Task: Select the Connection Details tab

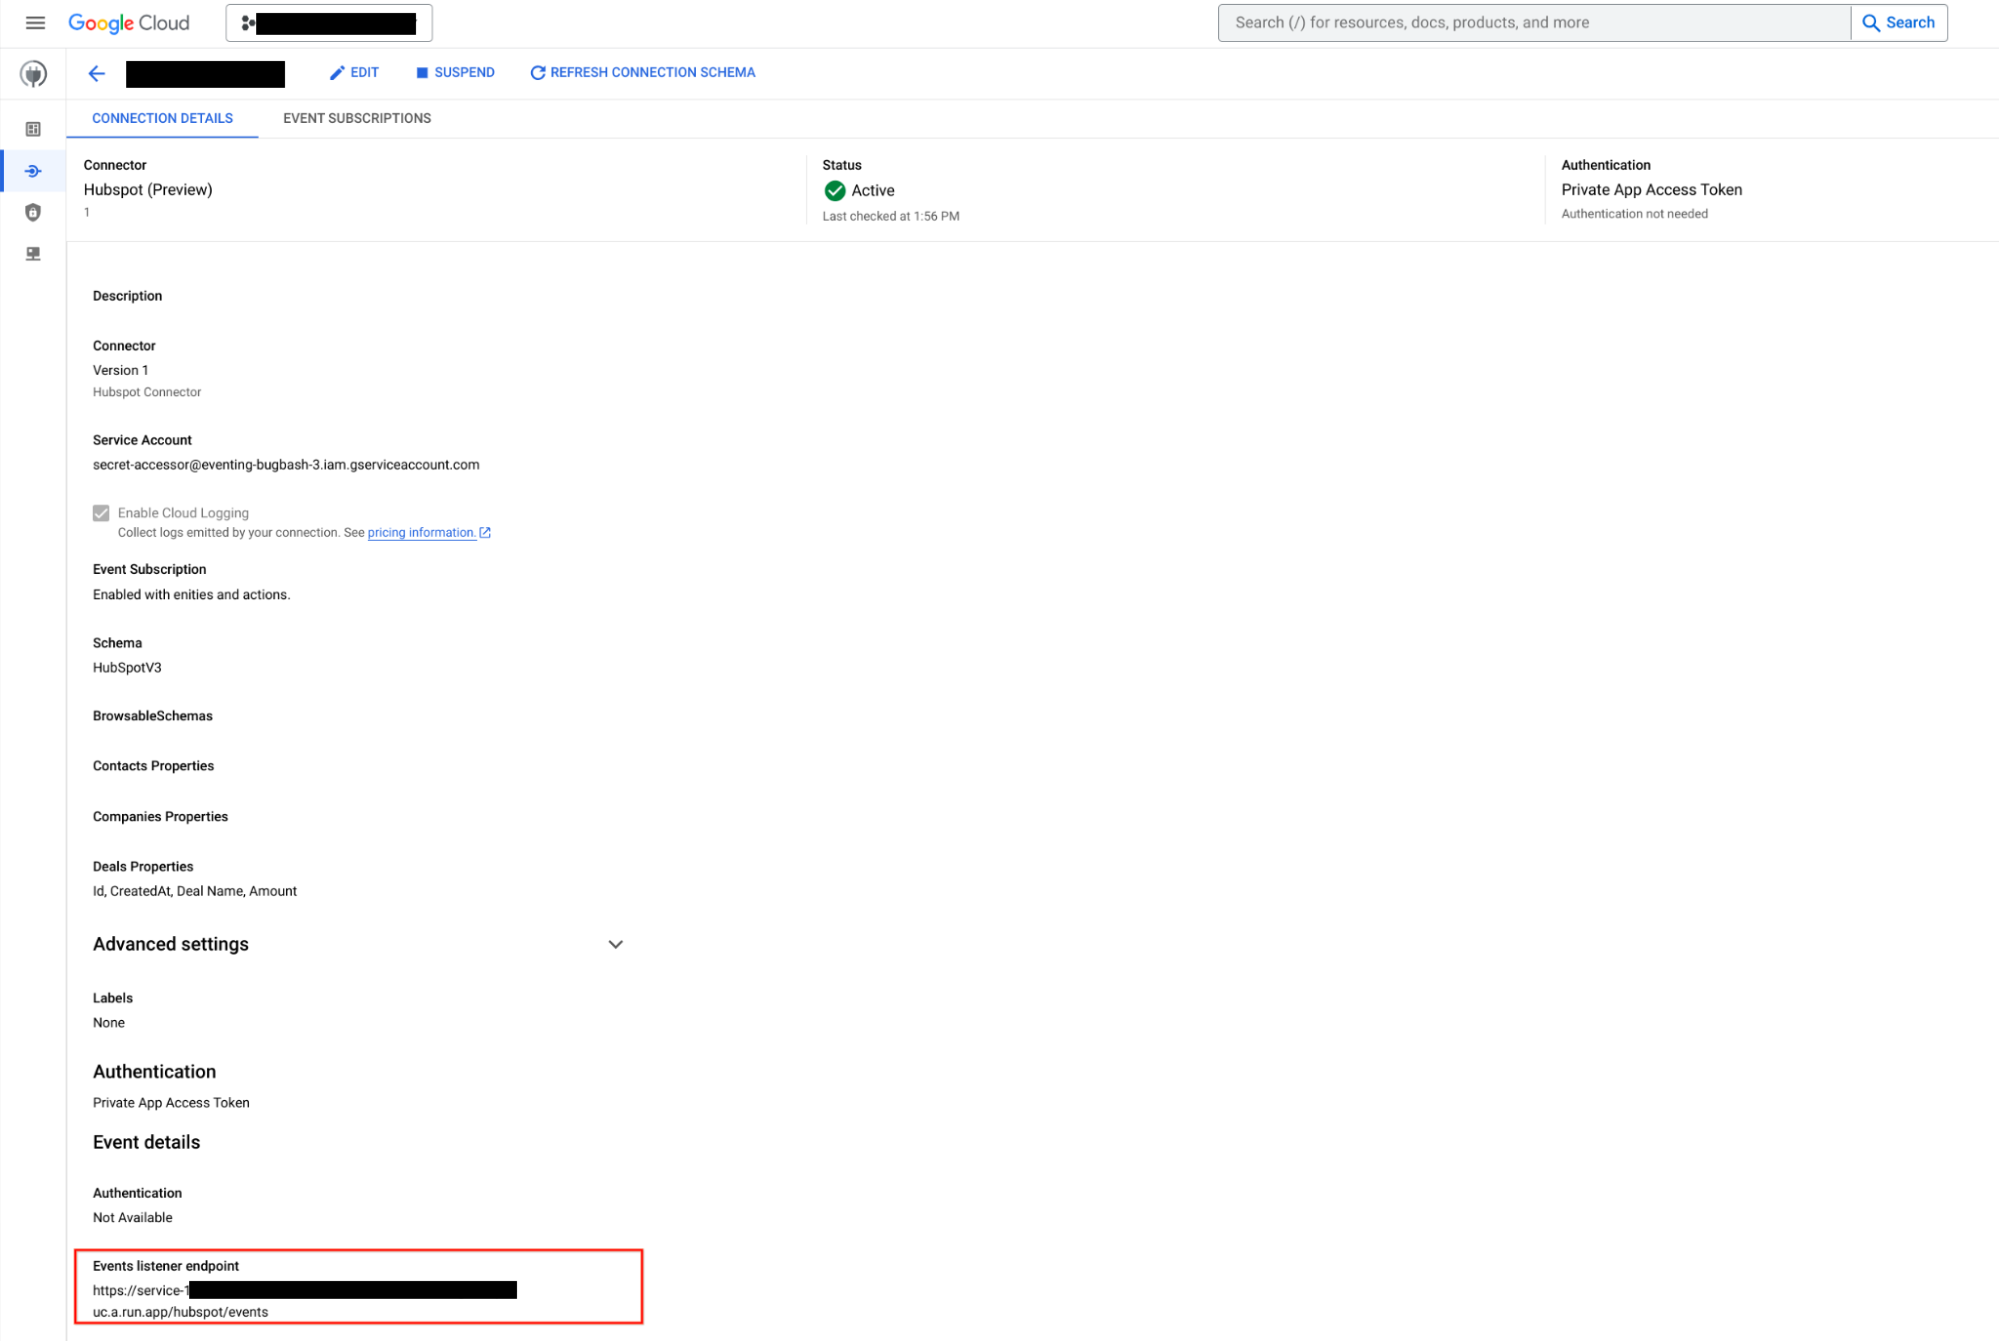Action: (x=163, y=118)
